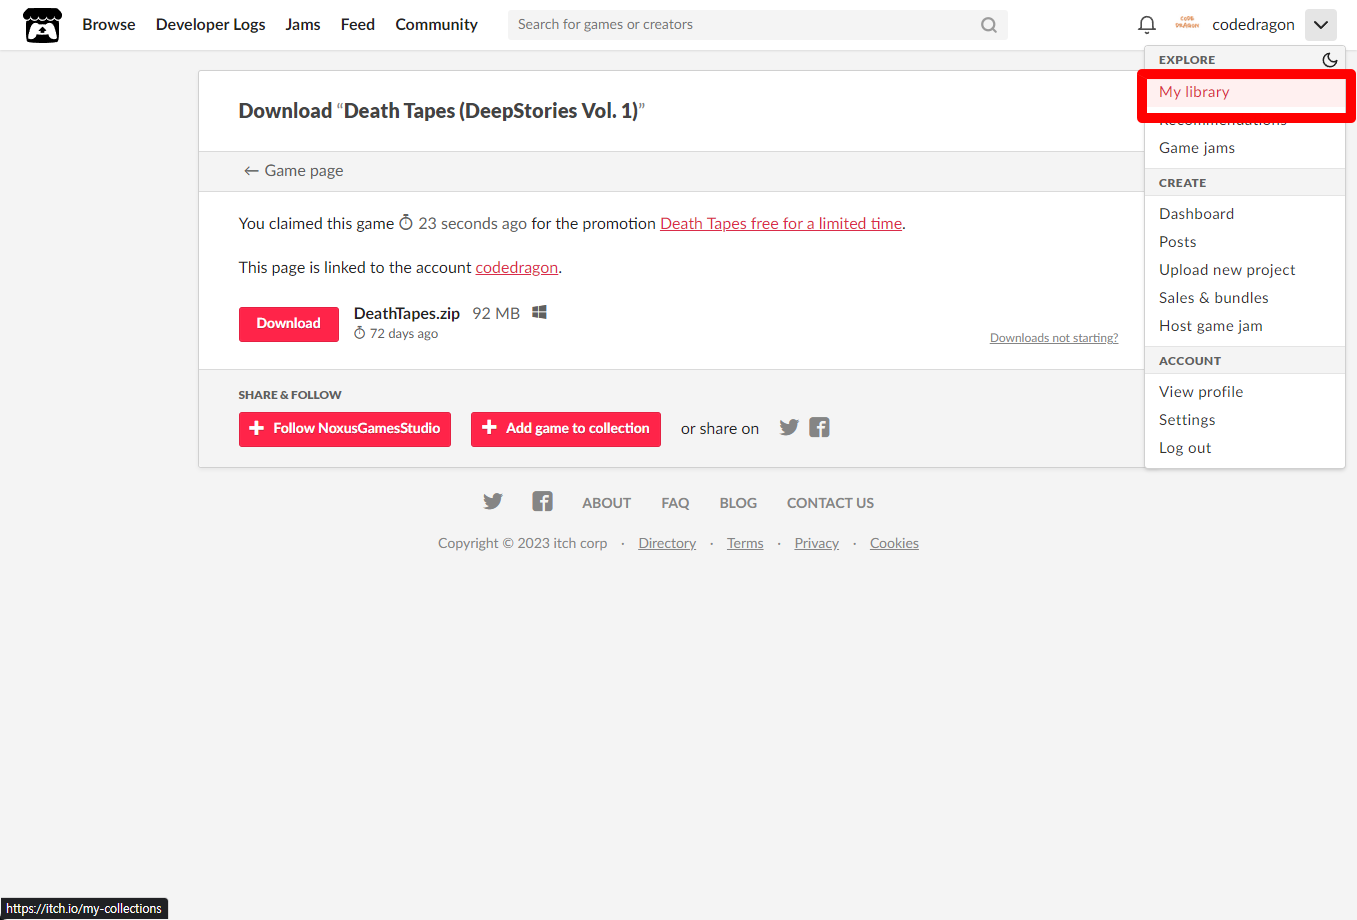Click the red Download button

(289, 324)
